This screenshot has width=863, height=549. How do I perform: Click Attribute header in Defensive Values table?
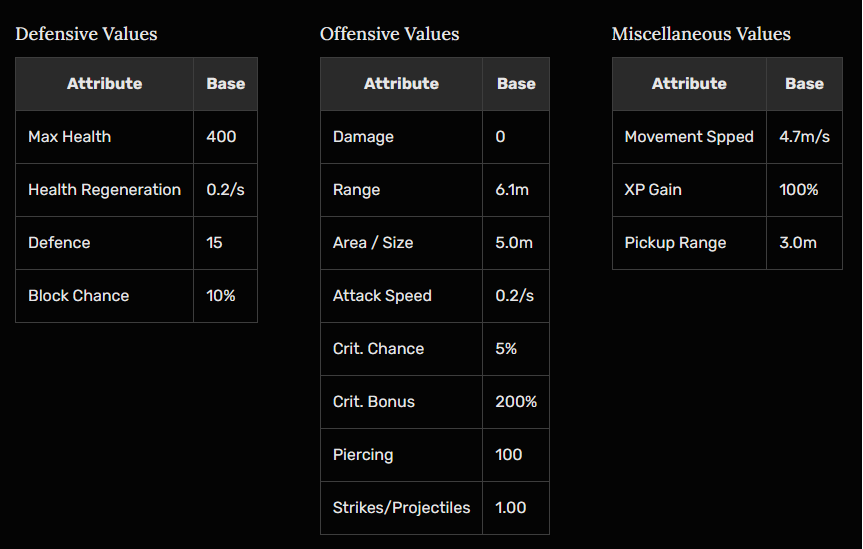pyautogui.click(x=105, y=84)
